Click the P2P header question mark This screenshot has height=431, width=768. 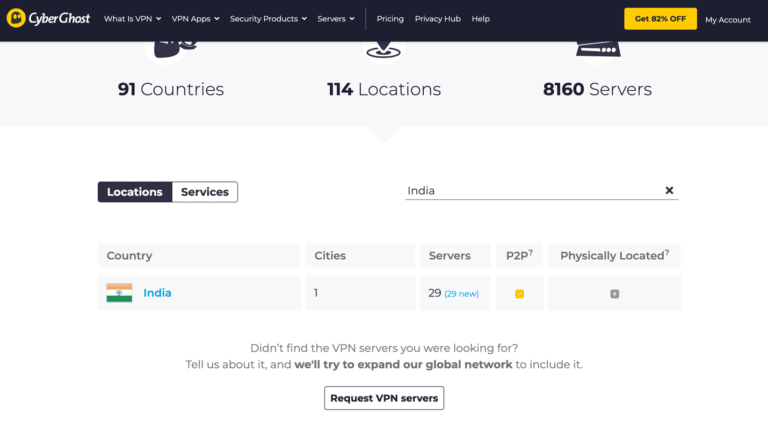click(x=530, y=252)
